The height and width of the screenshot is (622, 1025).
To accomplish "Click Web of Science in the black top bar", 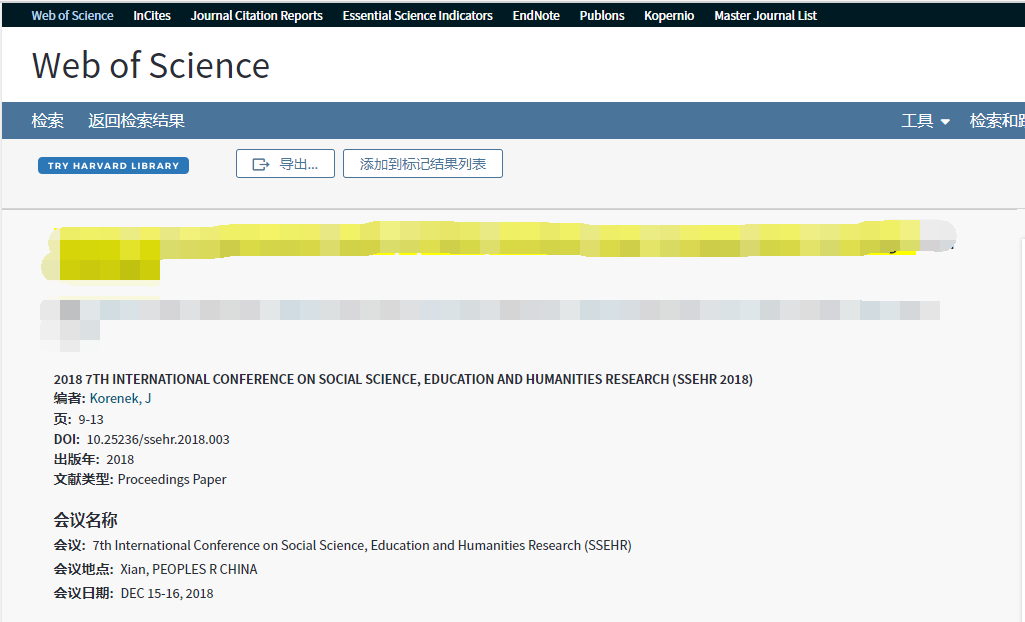I will [x=72, y=16].
